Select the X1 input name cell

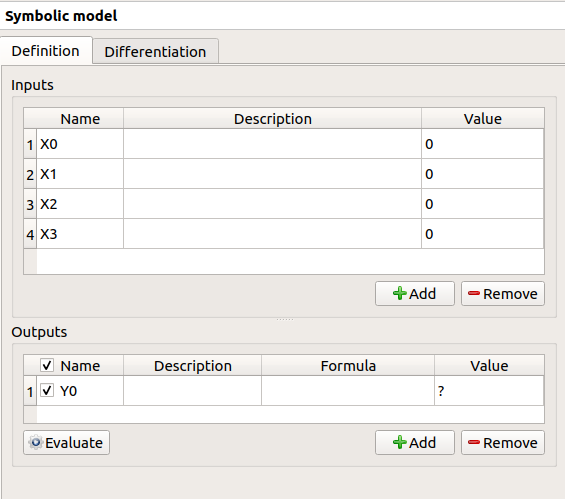tap(80, 174)
